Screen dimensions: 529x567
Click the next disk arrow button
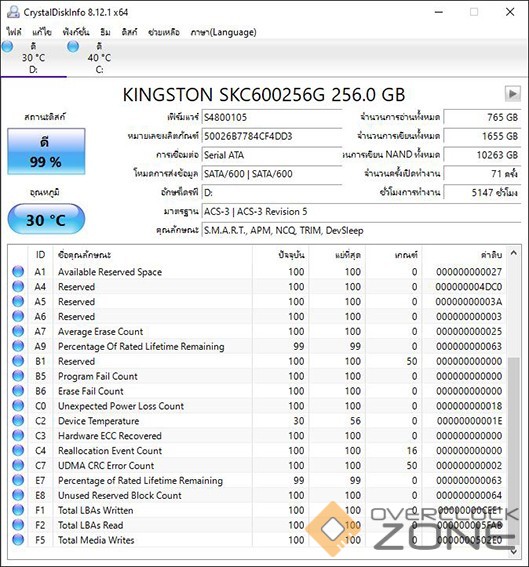coord(512,94)
